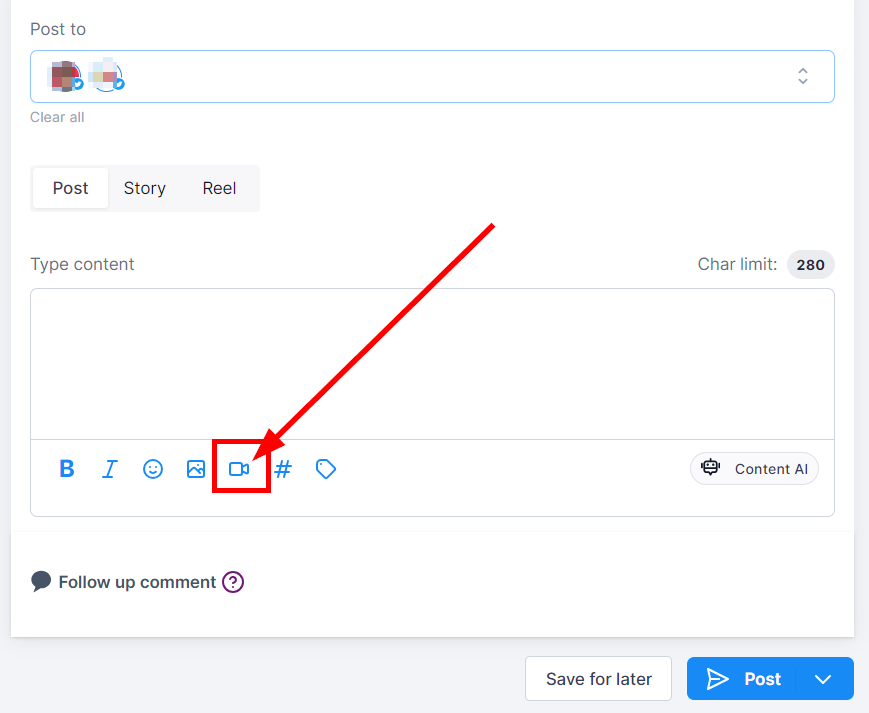Image resolution: width=869 pixels, height=713 pixels.
Task: Switch to the Post tab
Action: click(x=70, y=188)
